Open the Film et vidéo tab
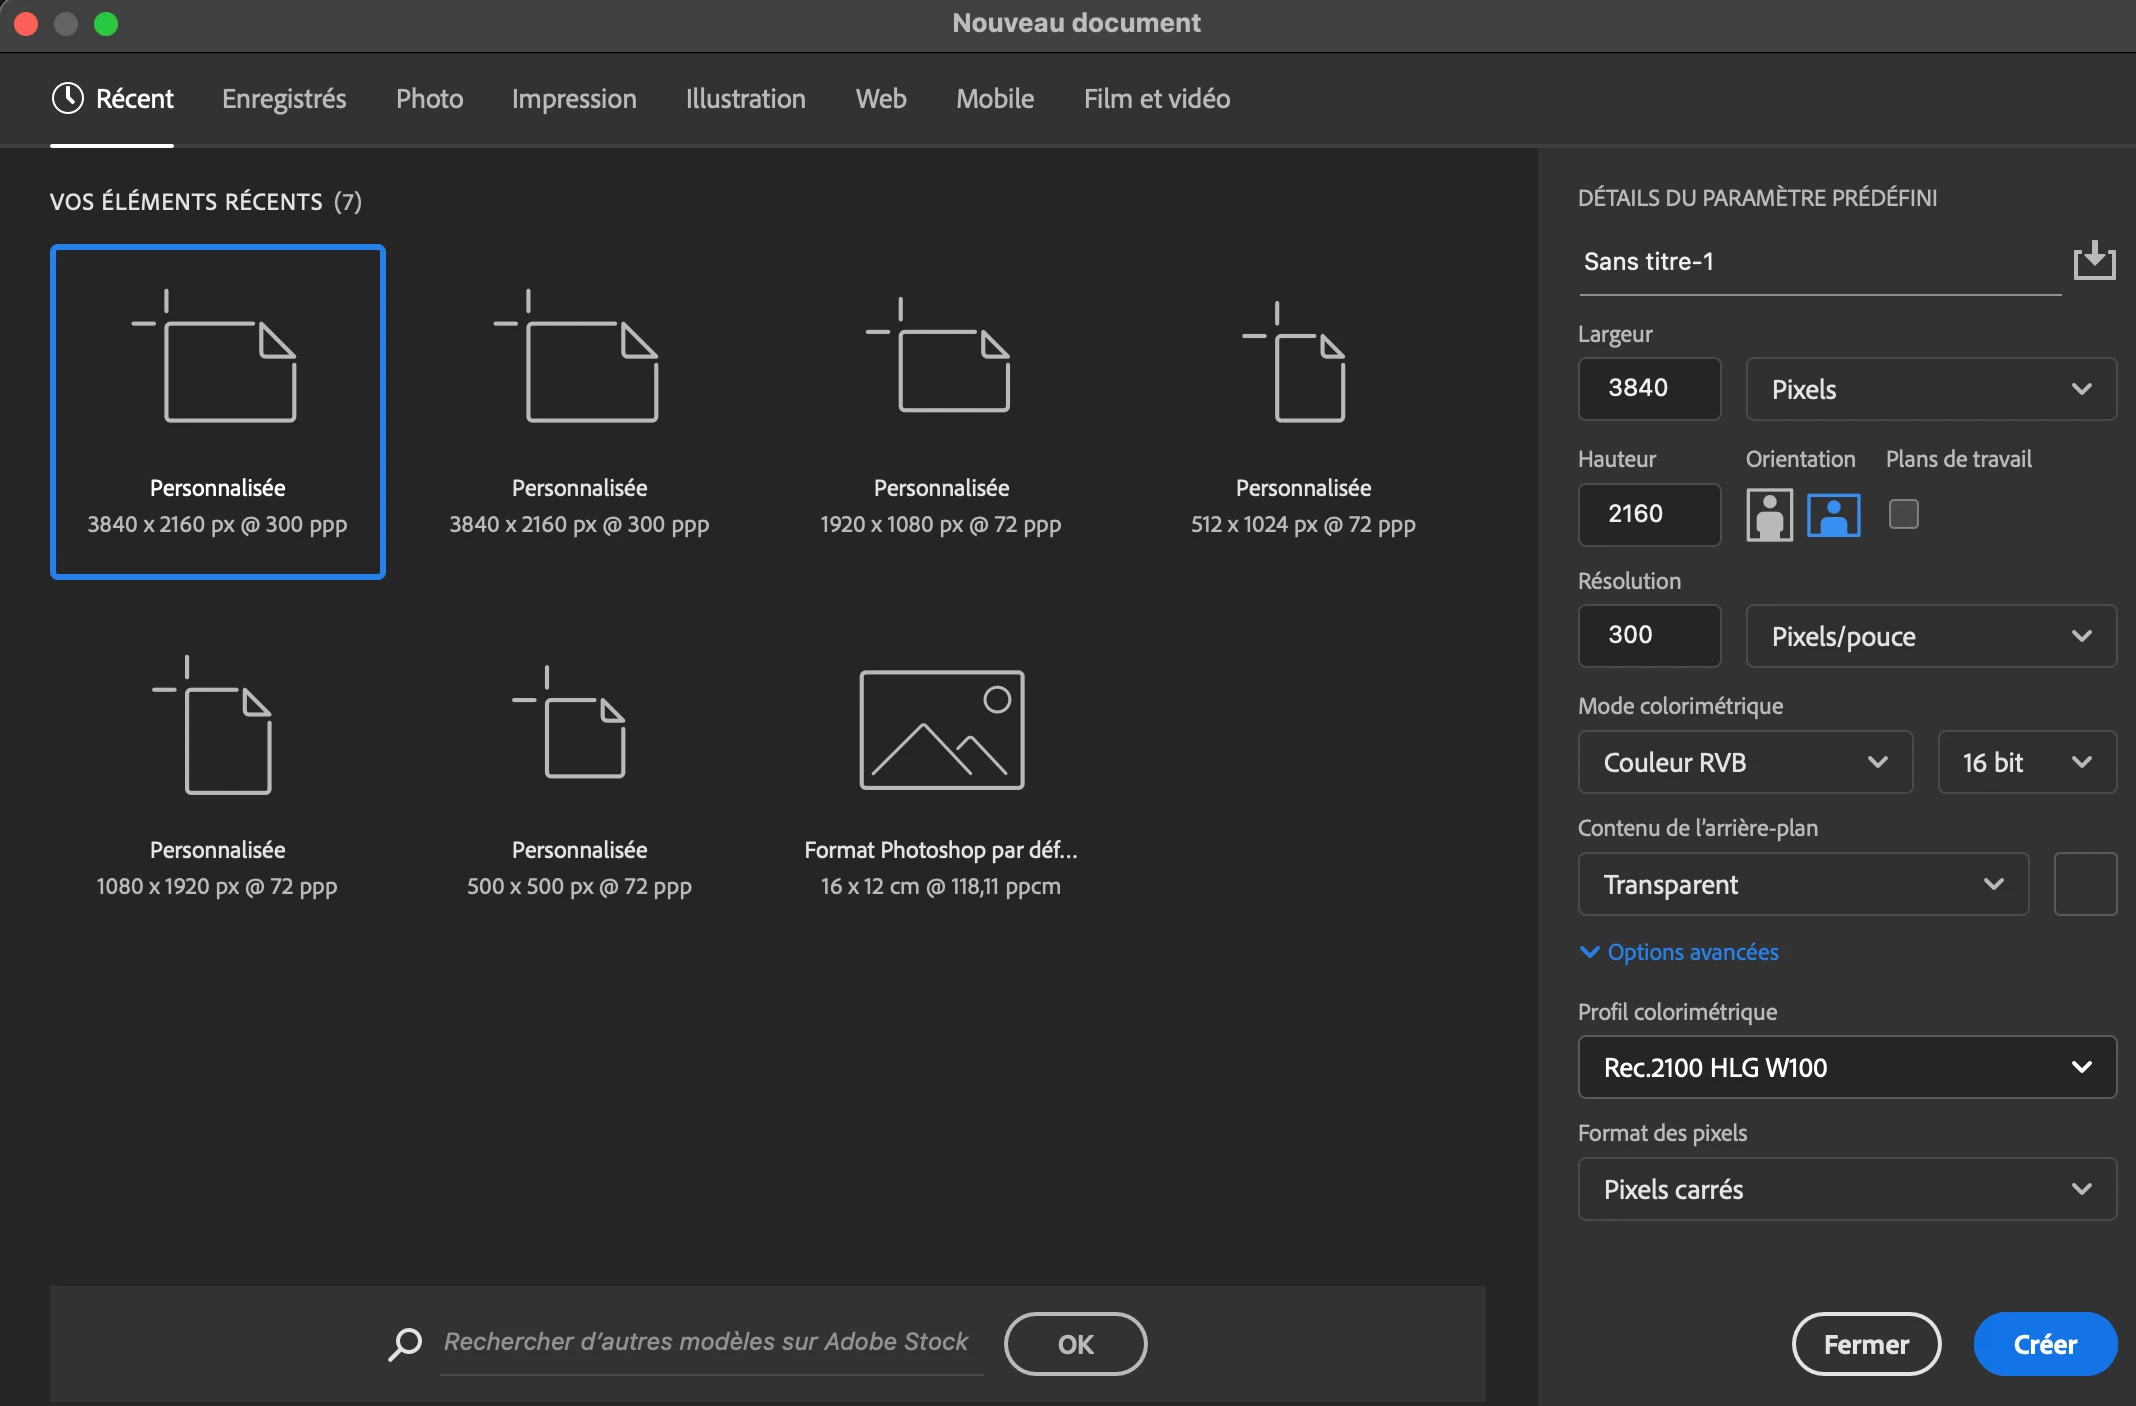The height and width of the screenshot is (1406, 2136). (x=1156, y=99)
